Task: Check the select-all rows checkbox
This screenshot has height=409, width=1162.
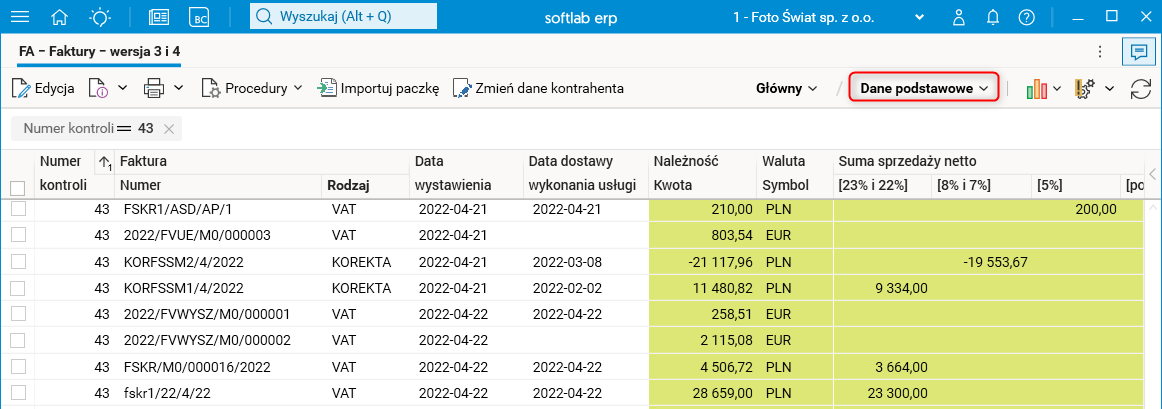Action: click(x=17, y=187)
